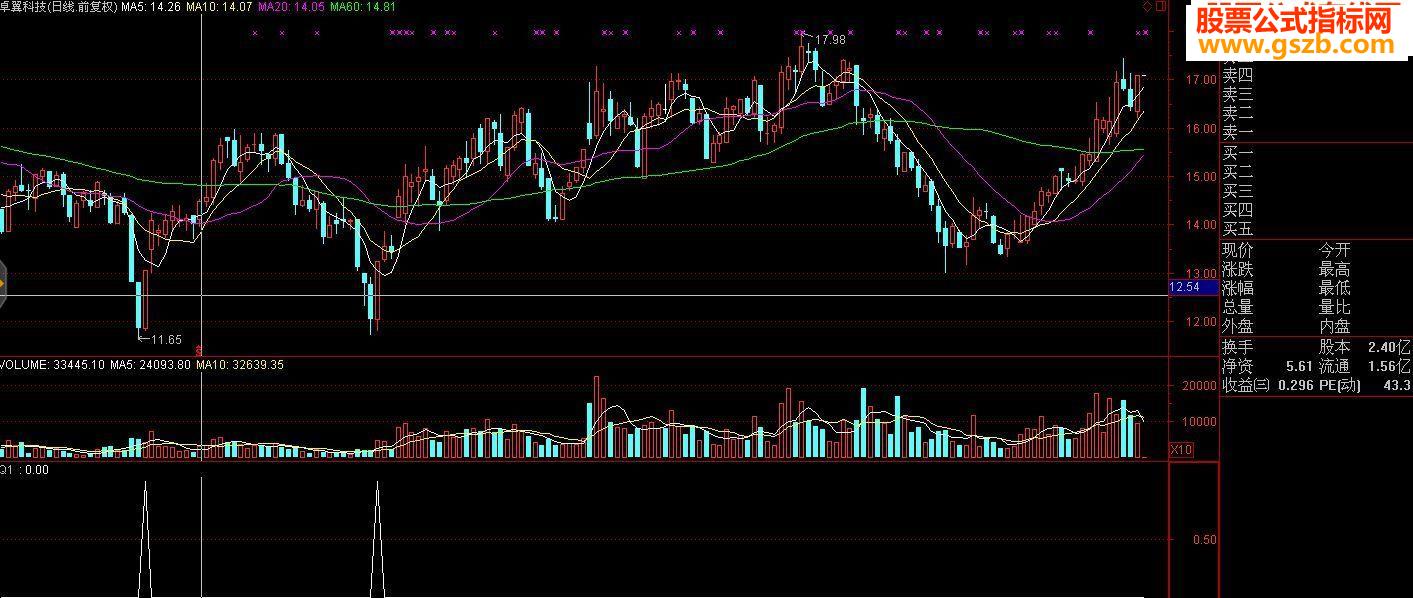Screen dimensions: 1413x598
Task: Select the purple MA20: 14.05 label
Action: click(291, 7)
